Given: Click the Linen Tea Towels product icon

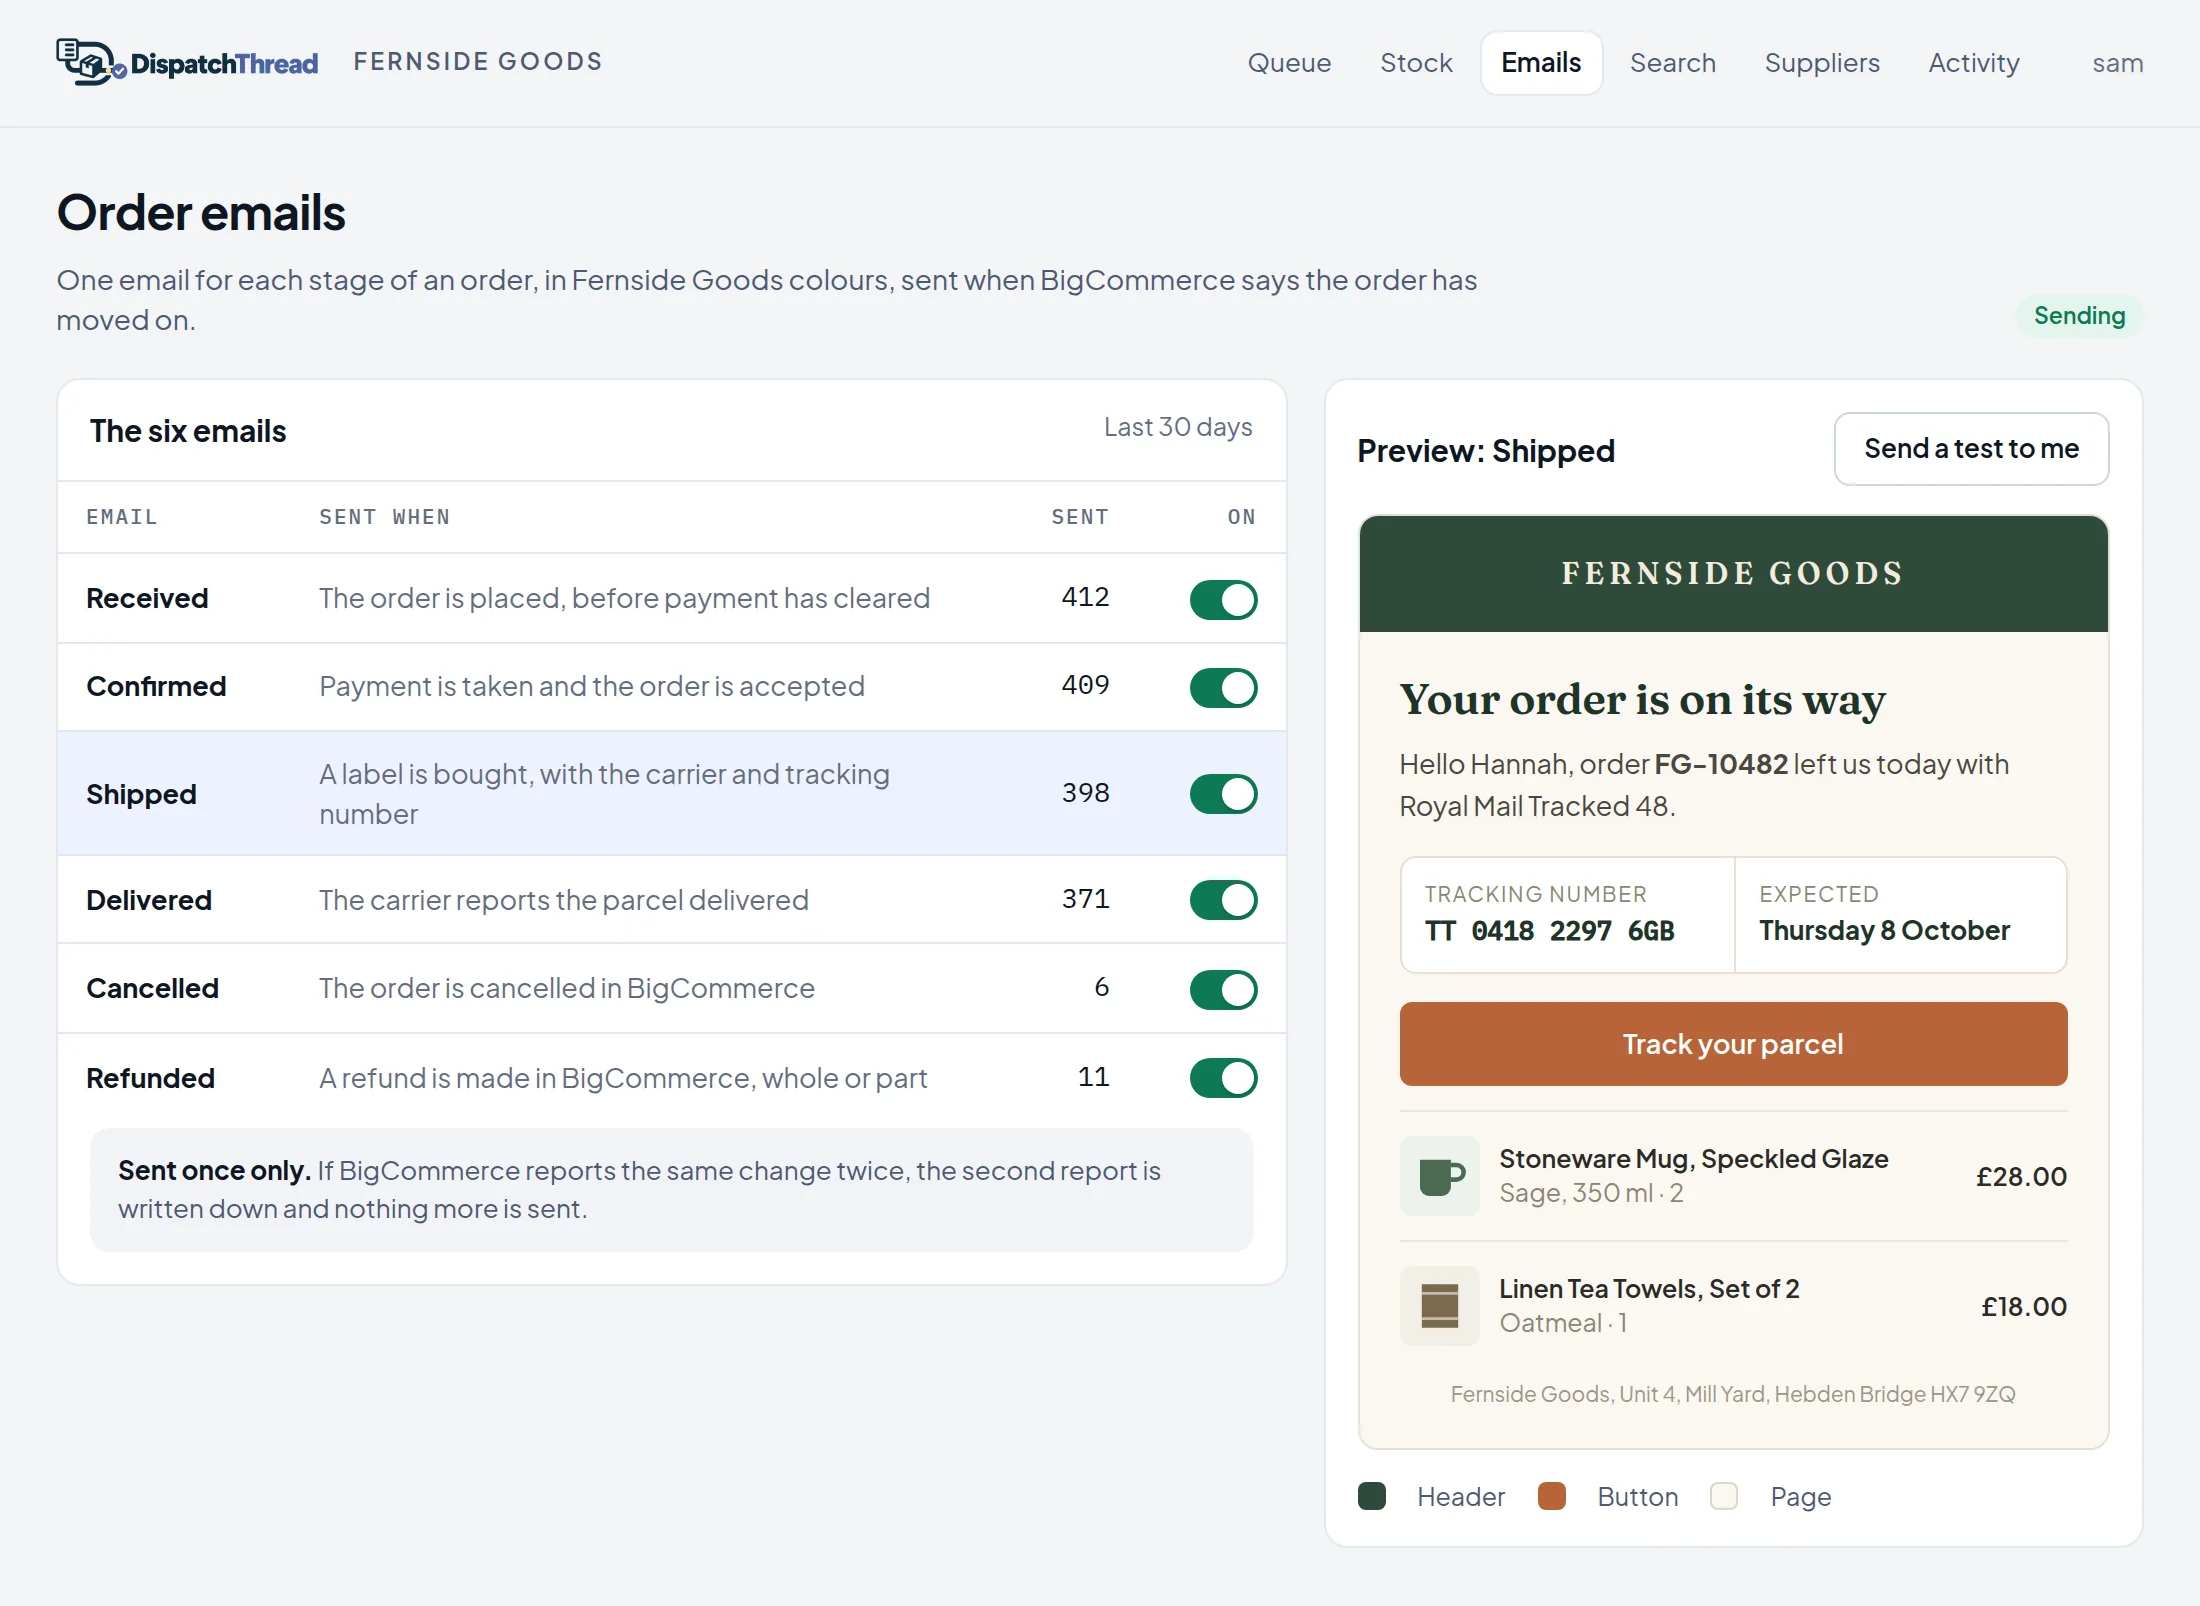Looking at the screenshot, I should (1439, 1306).
